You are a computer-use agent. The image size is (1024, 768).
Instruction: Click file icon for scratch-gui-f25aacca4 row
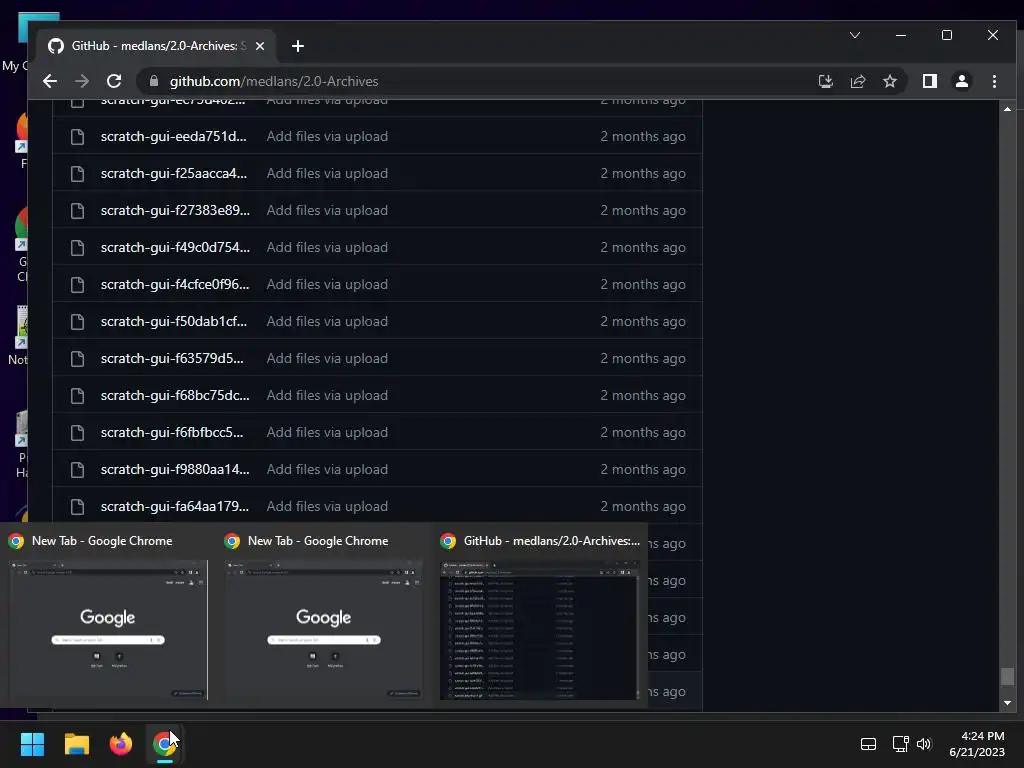coord(77,173)
